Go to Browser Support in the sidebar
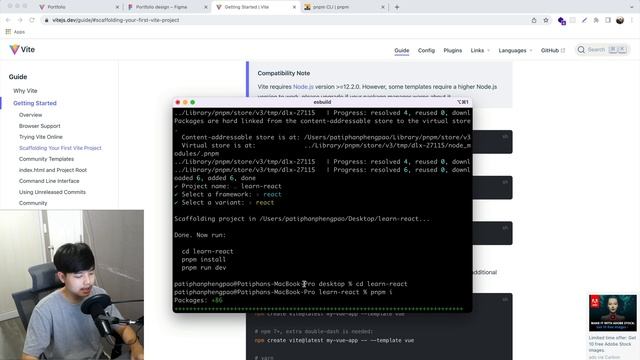Viewport: 640px width, 360px height. 40,126
